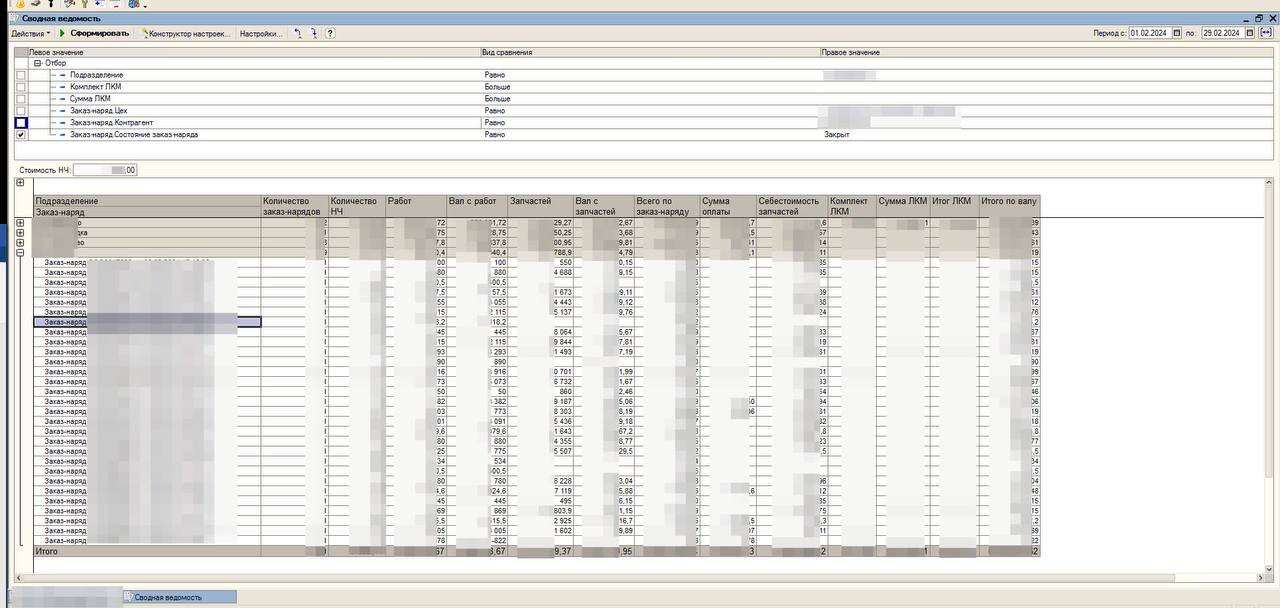The image size is (1280, 608).
Task: Click the Всего по заказ-наряду column header
Action: coord(667,207)
